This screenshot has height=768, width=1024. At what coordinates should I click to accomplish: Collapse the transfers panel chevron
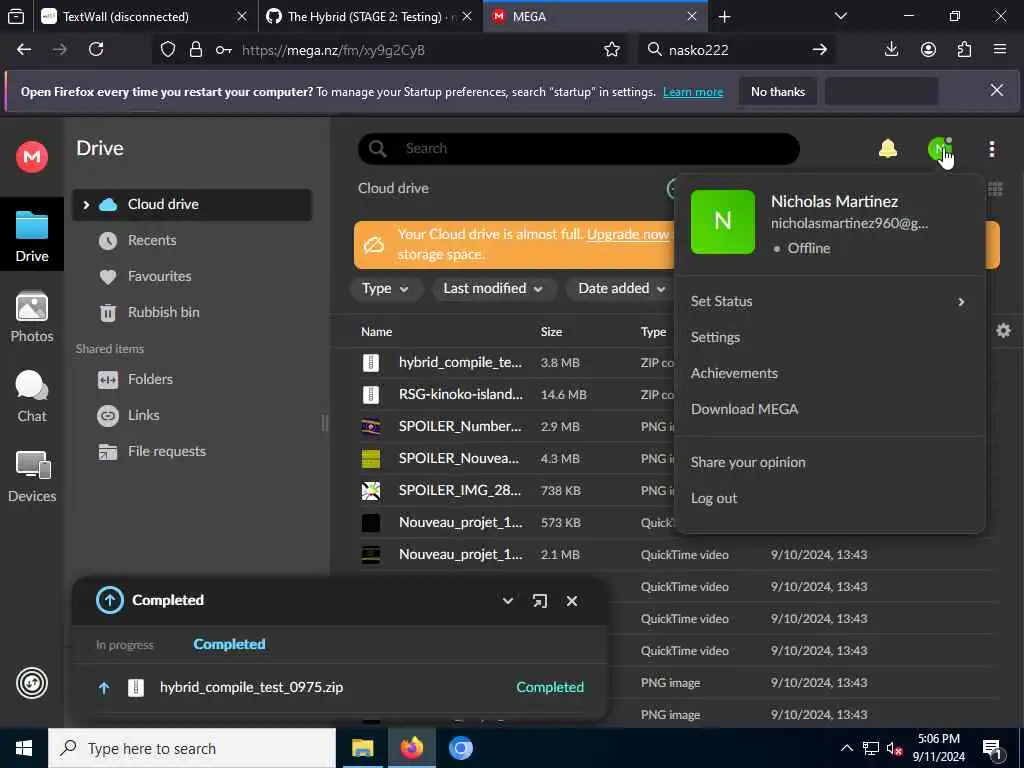click(507, 601)
